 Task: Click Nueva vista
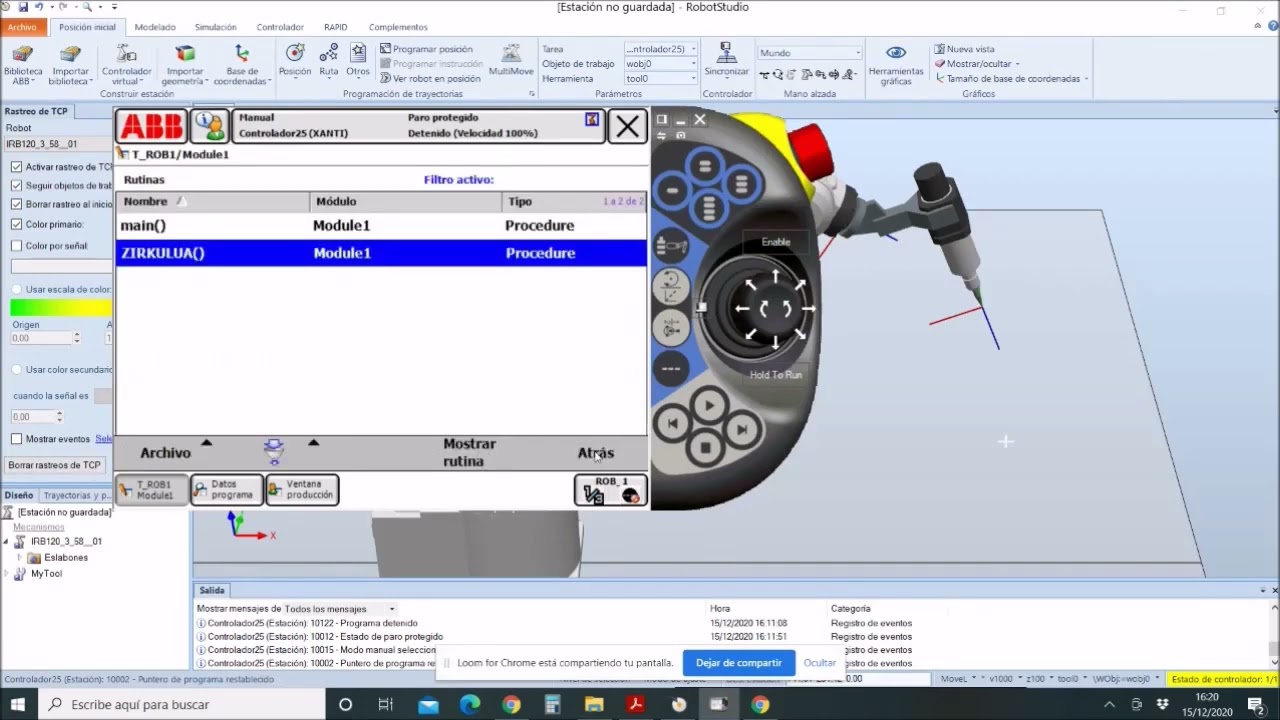(964, 49)
